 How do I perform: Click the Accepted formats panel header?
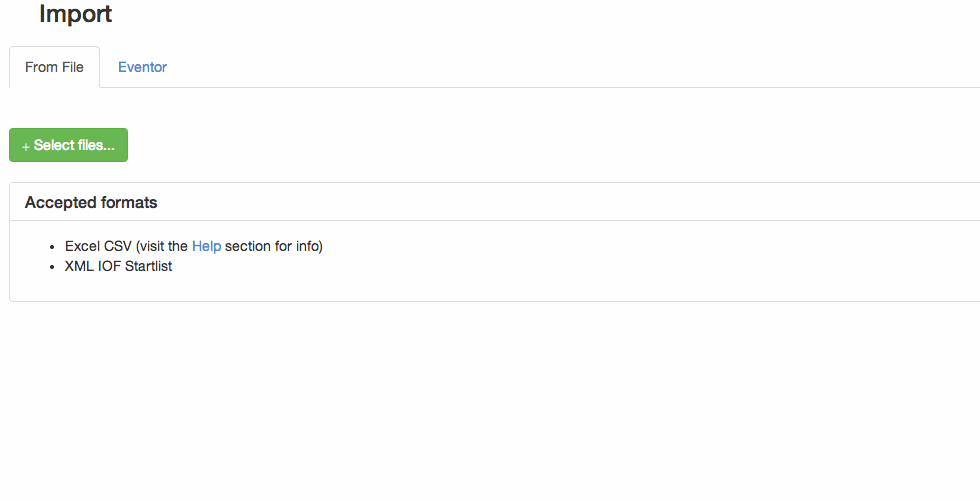click(494, 202)
